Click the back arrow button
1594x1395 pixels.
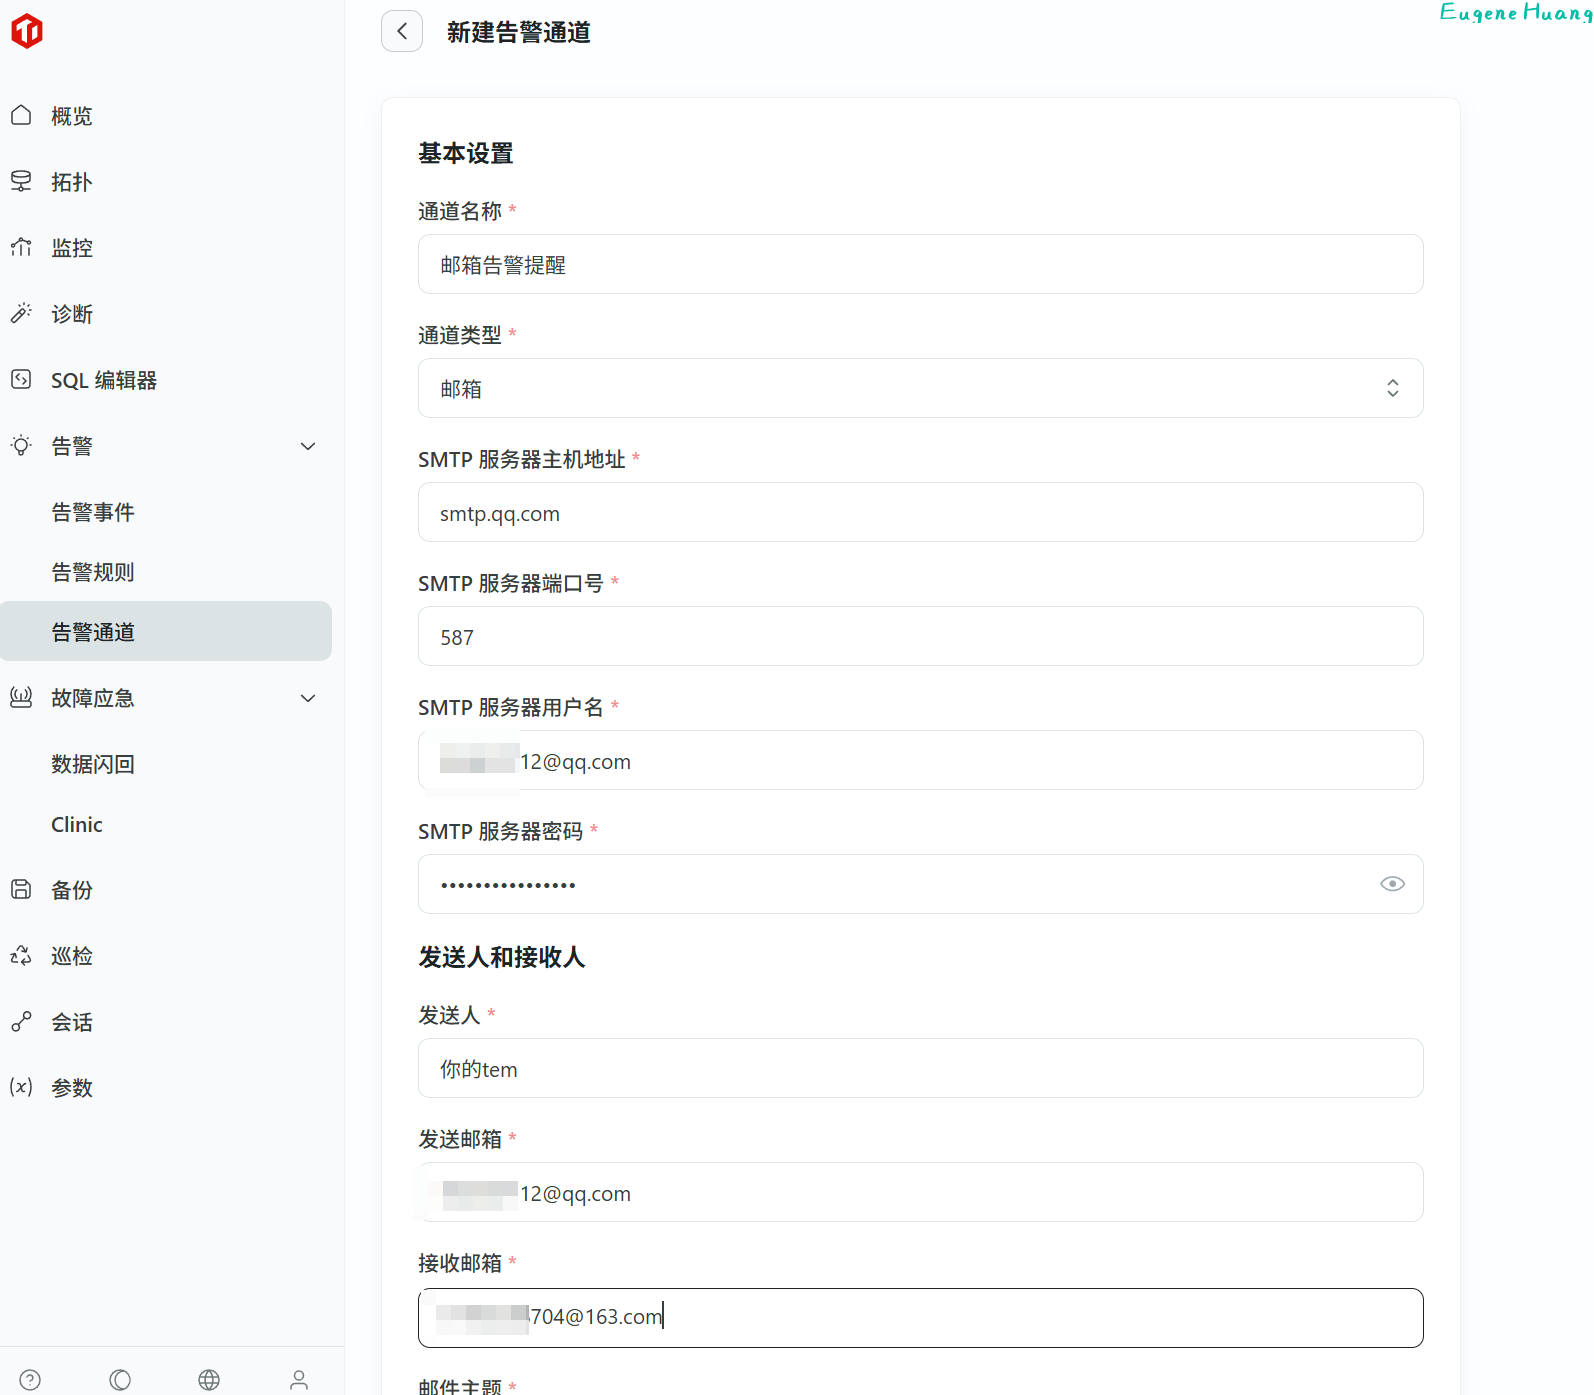pos(402,32)
